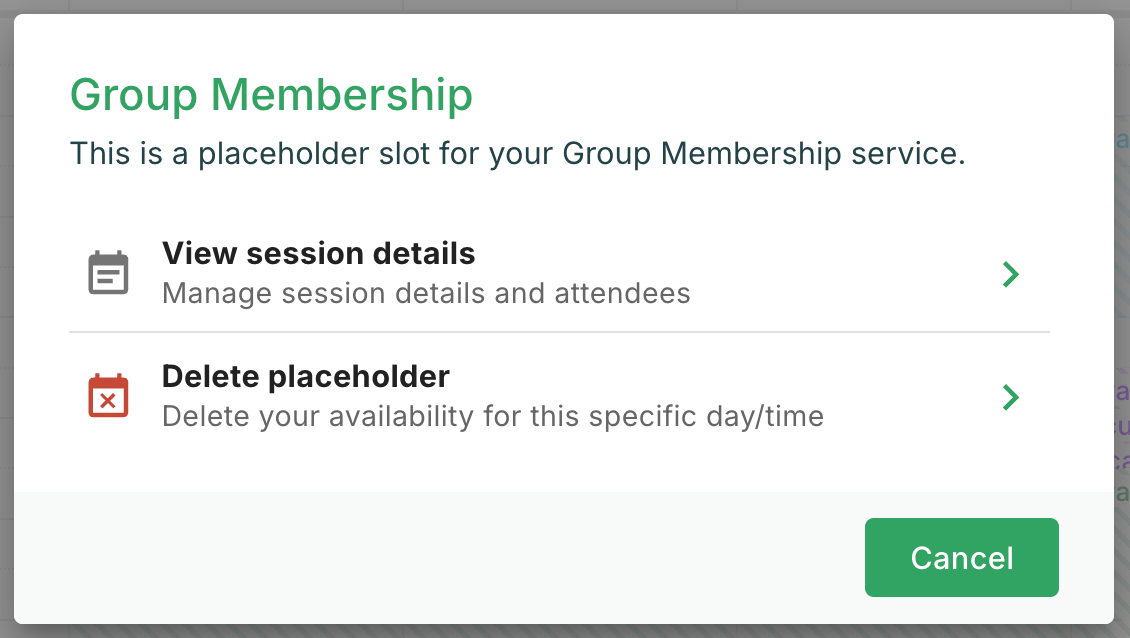
Task: Click the "Group Membership" dialog heading
Action: click(271, 96)
